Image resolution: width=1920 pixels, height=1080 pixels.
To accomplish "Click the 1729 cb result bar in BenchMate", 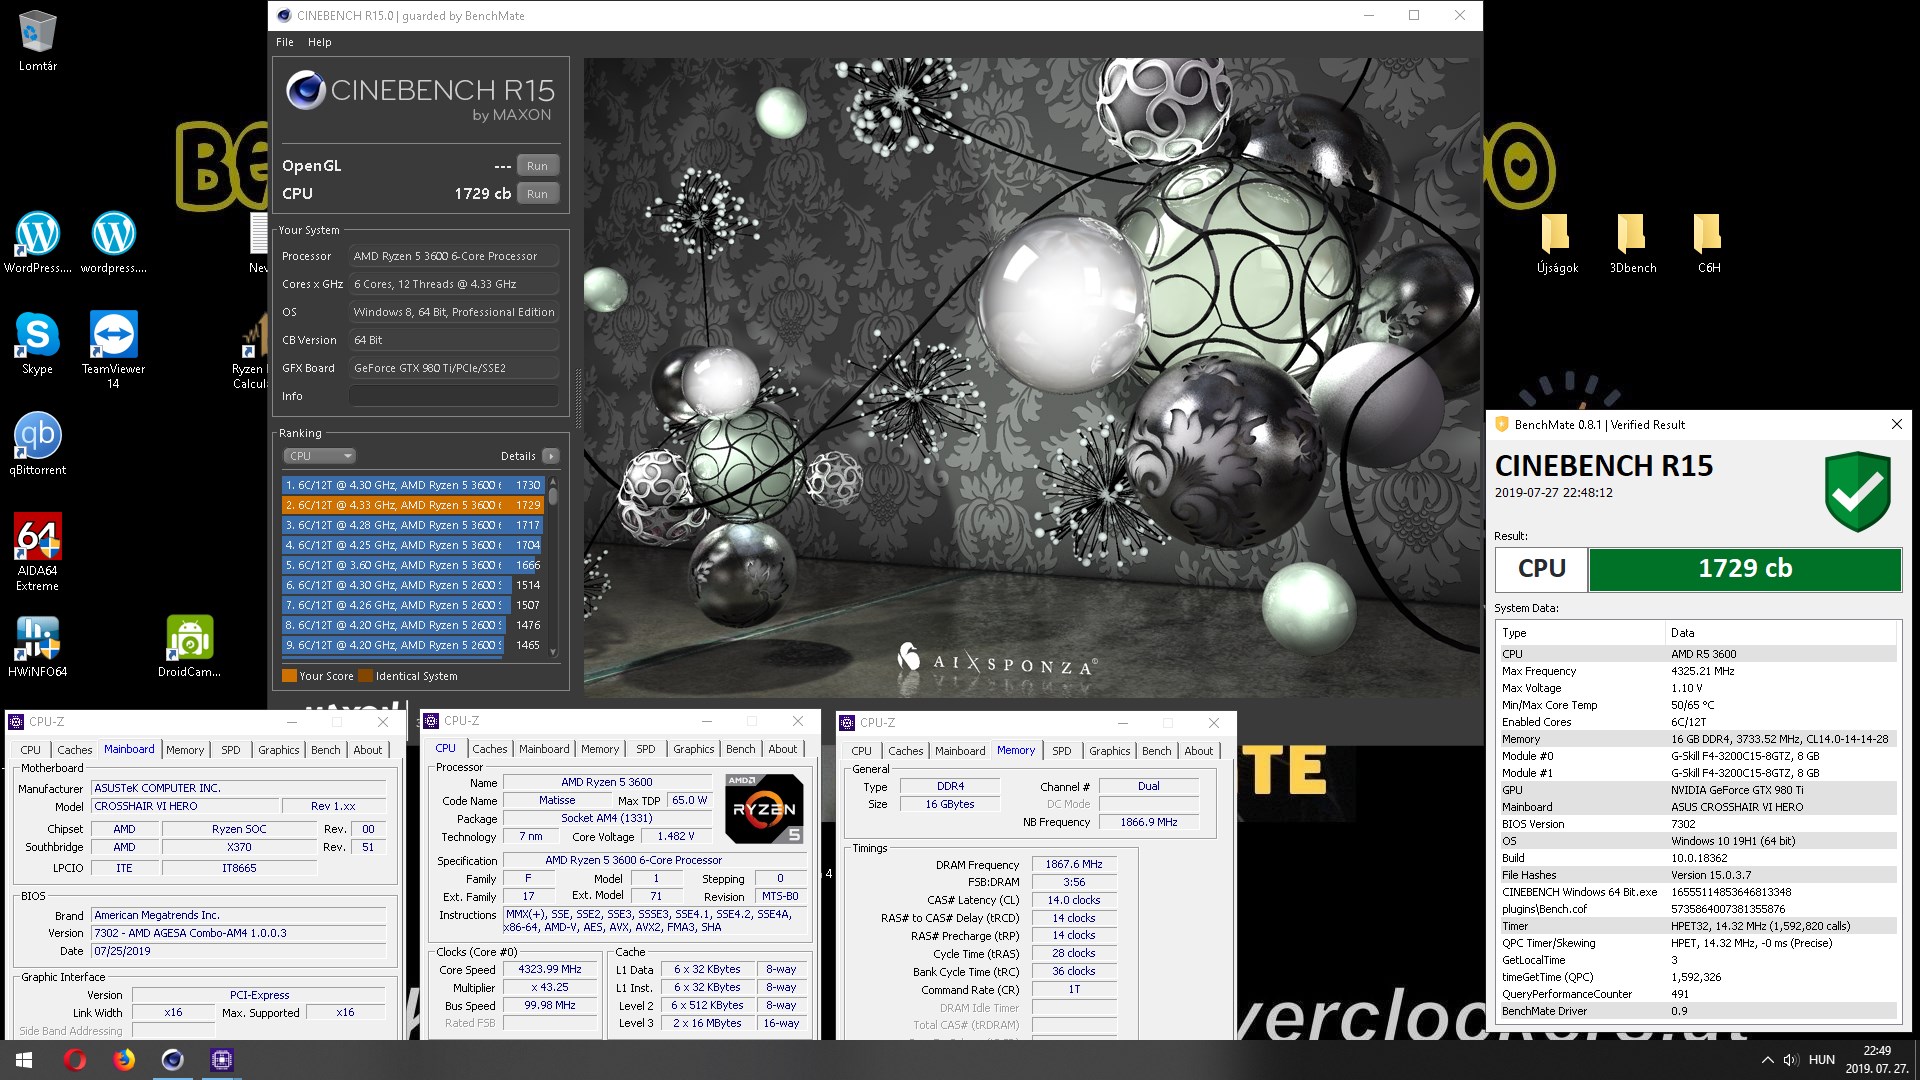I will coord(1745,568).
